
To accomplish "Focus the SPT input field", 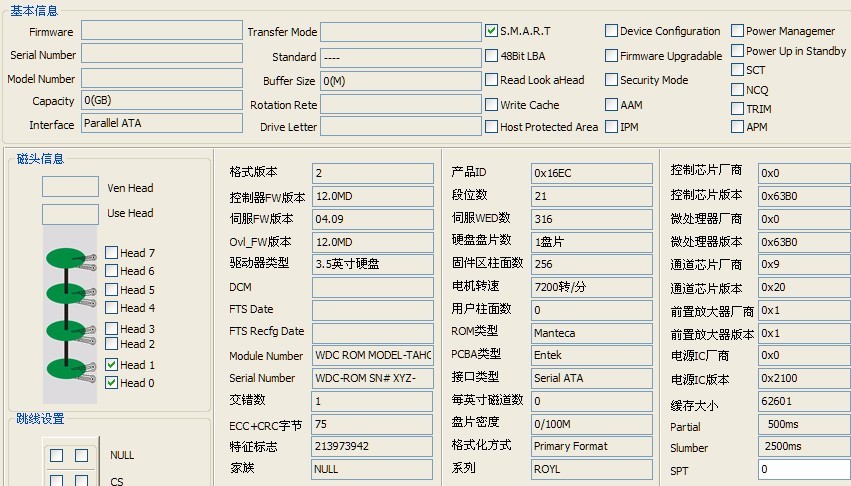I will (x=804, y=469).
